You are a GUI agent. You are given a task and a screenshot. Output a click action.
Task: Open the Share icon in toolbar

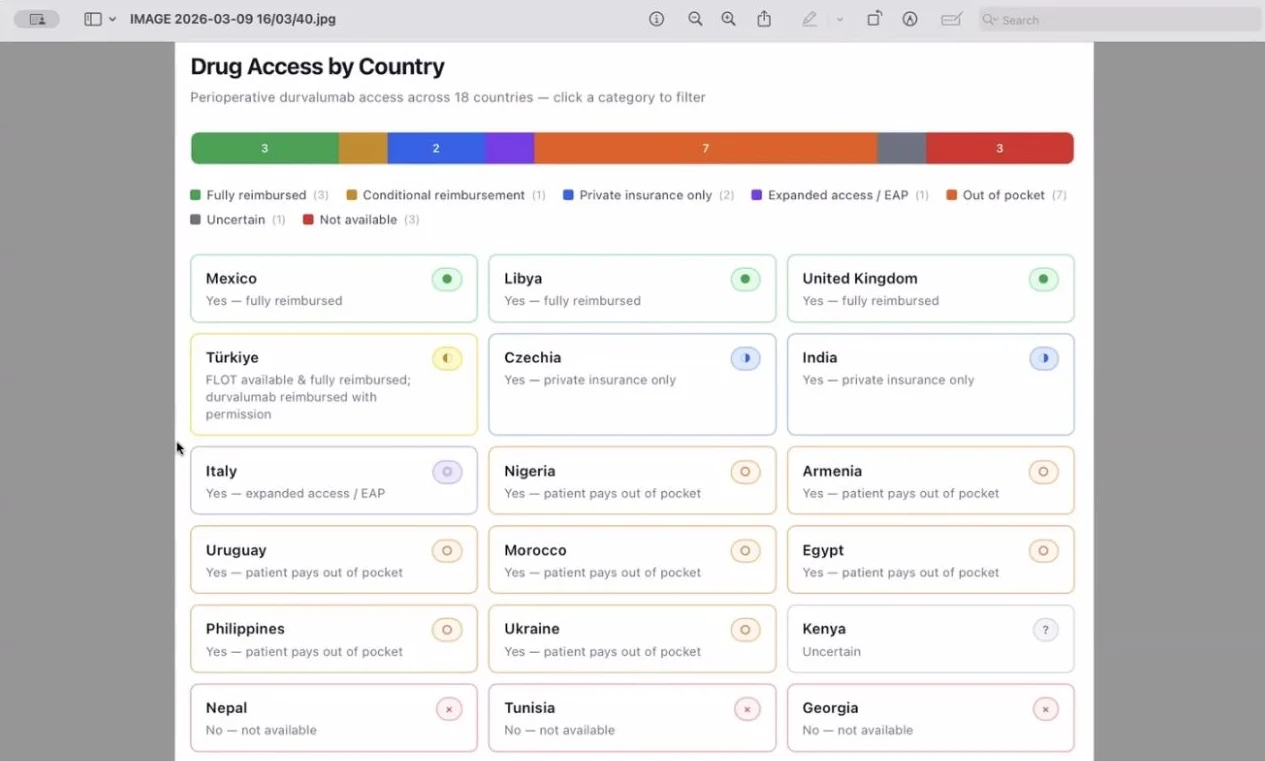click(764, 19)
